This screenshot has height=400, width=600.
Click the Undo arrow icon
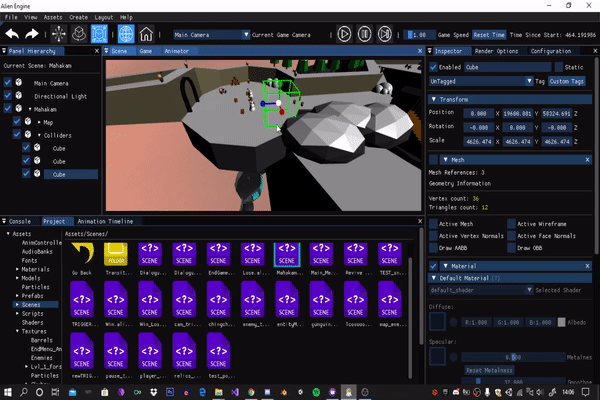[x=12, y=34]
